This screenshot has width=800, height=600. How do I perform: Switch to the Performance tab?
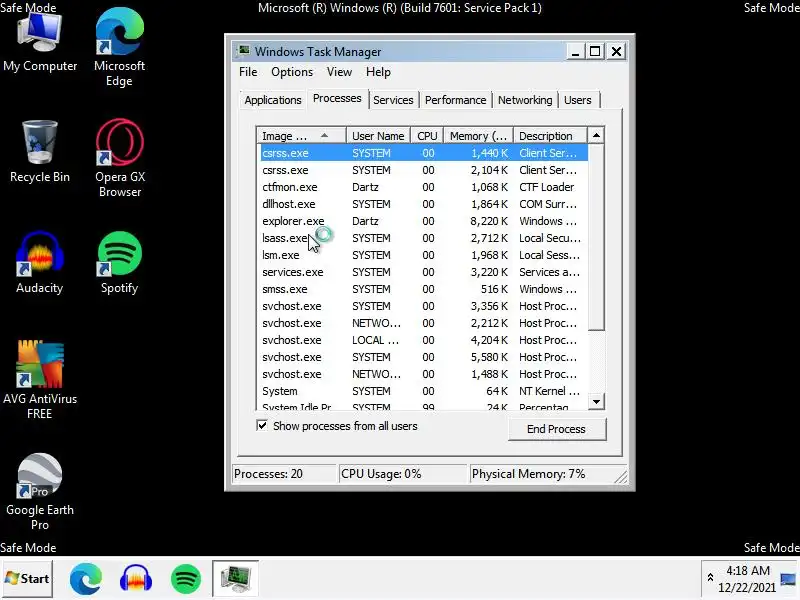tap(456, 100)
